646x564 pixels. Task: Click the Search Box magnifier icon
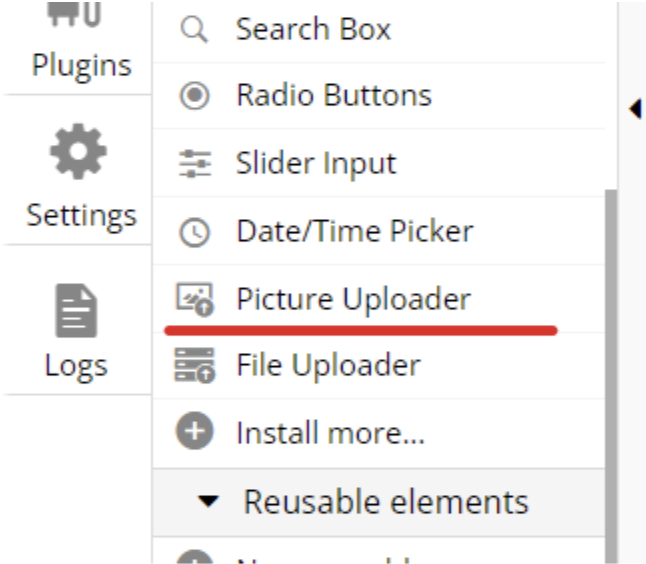coord(193,31)
